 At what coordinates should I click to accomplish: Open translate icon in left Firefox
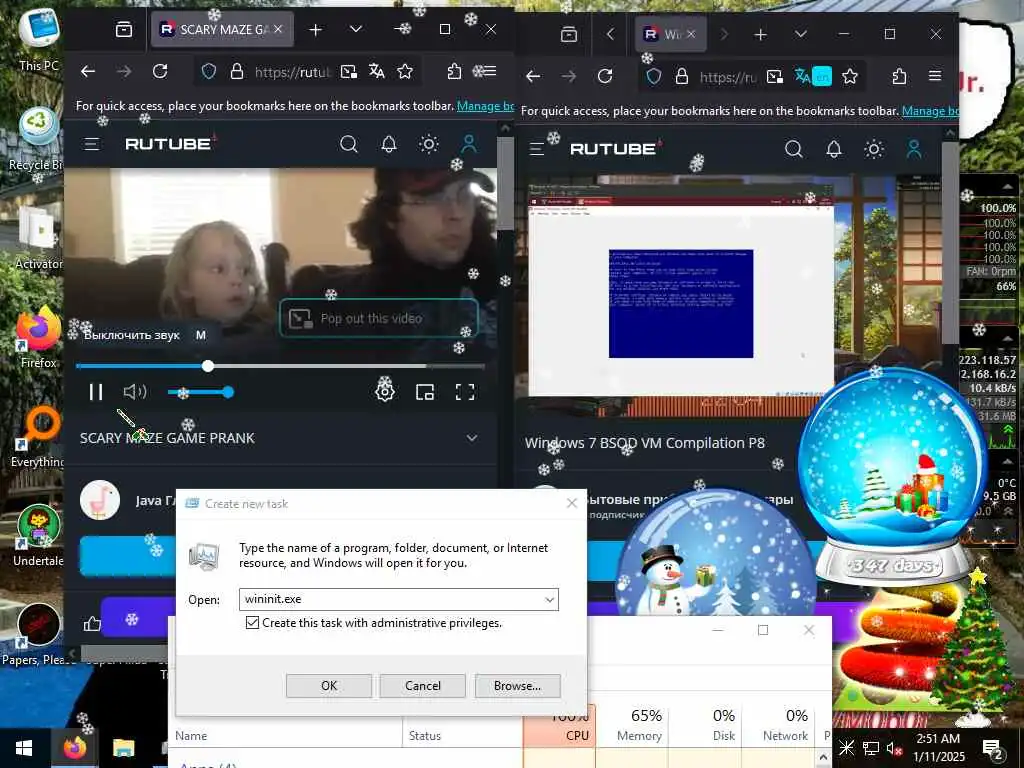377,71
